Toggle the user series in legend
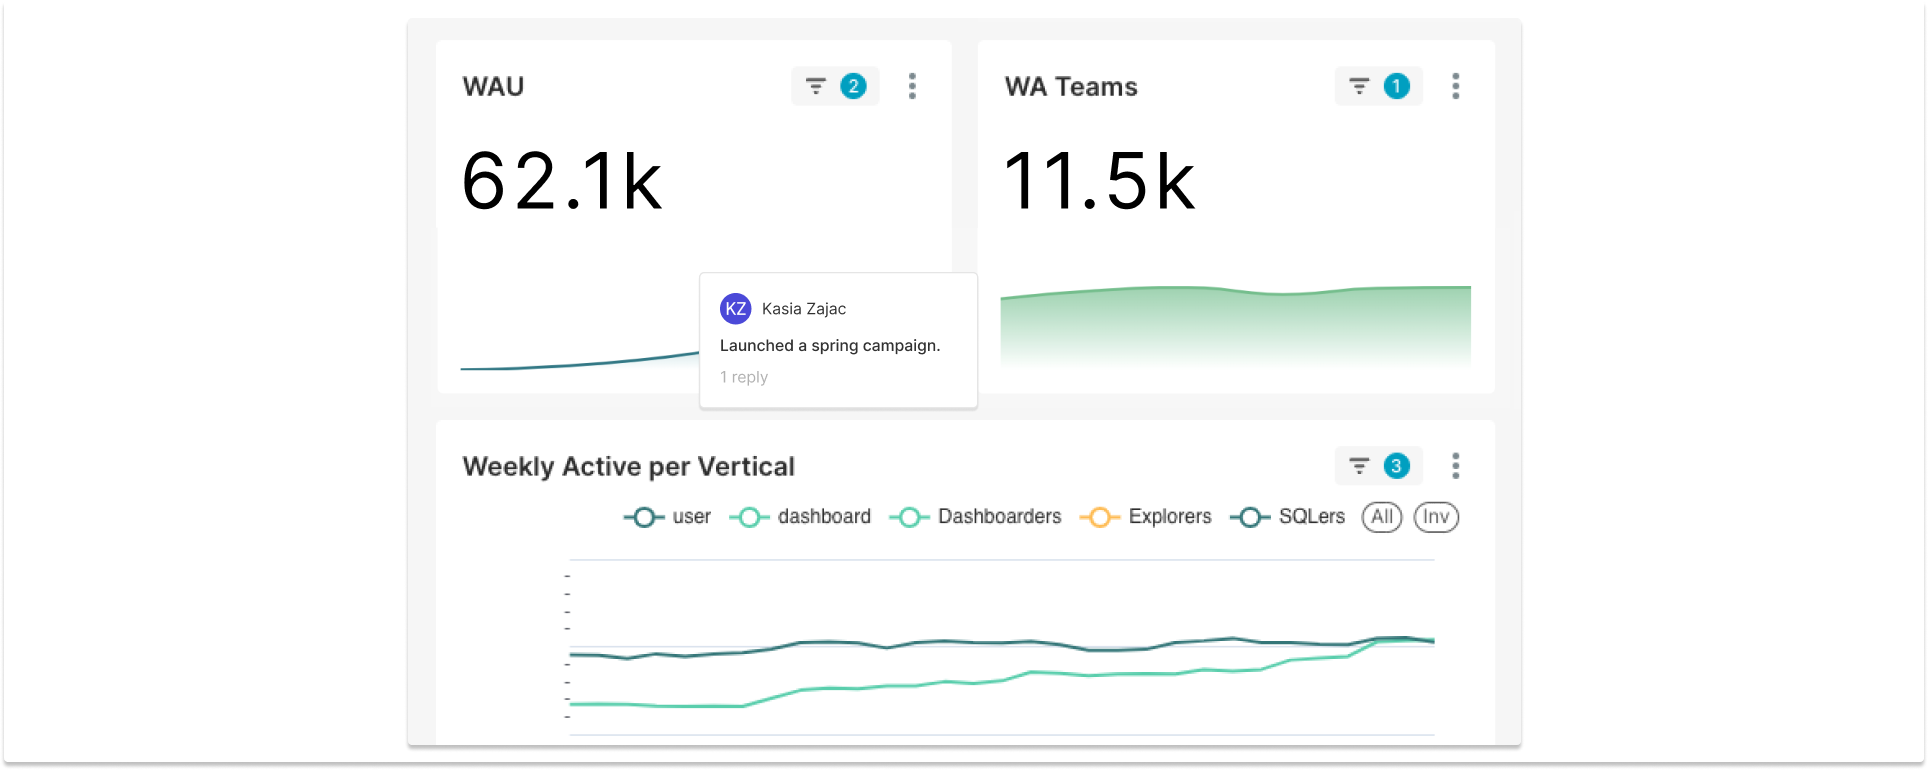Screen dimensions: 1928x770 coord(668,517)
